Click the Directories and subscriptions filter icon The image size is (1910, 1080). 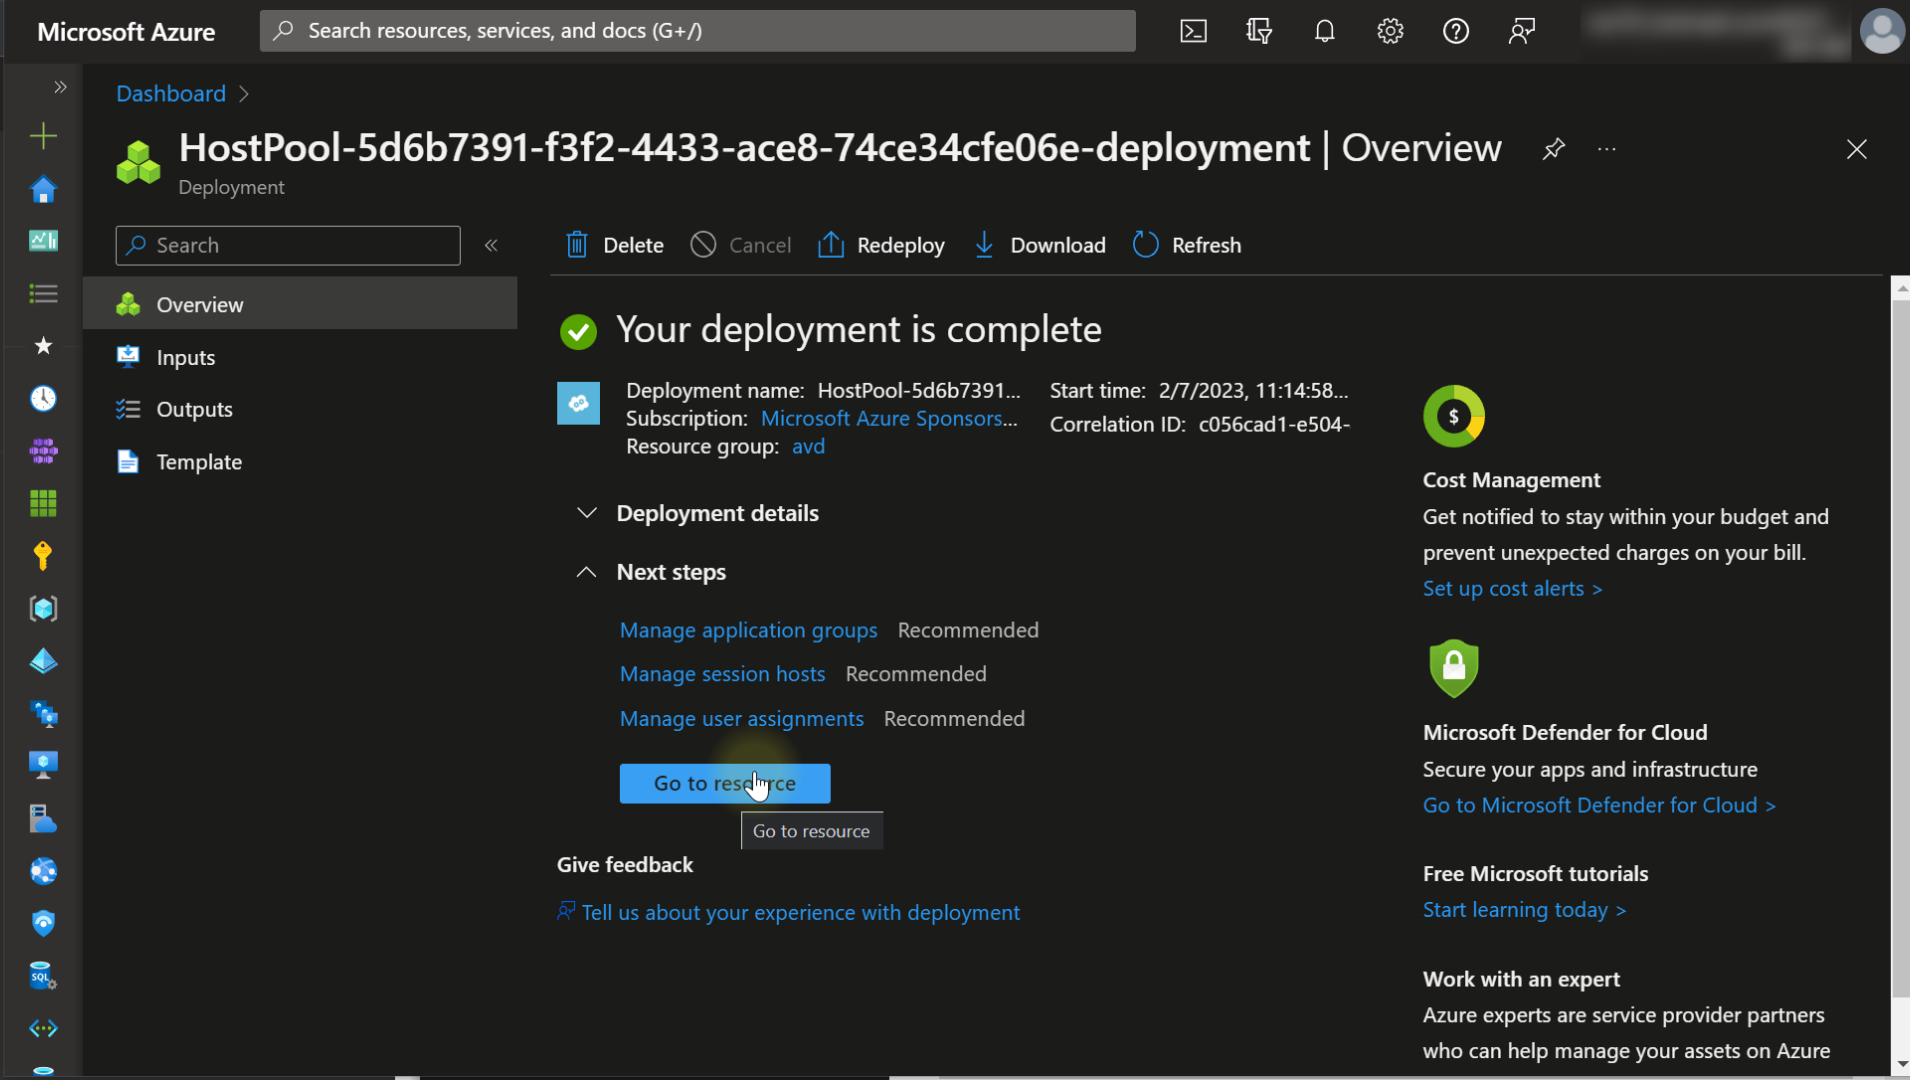click(x=1259, y=31)
